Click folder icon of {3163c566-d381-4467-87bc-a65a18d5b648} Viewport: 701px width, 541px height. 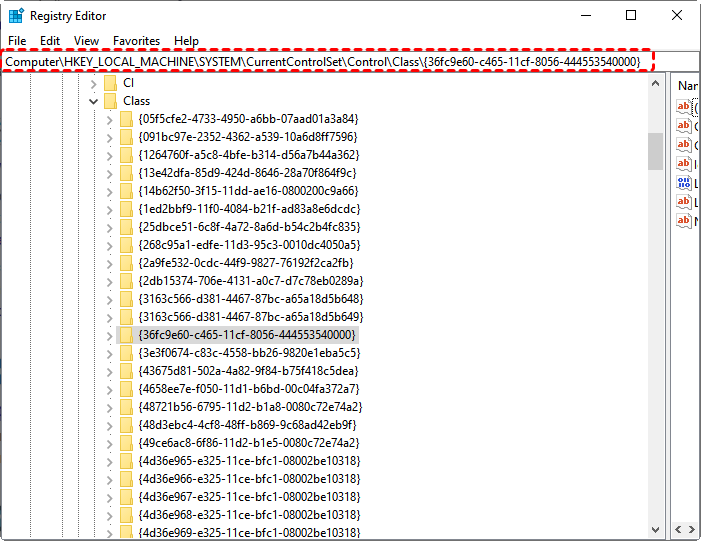(x=127, y=299)
